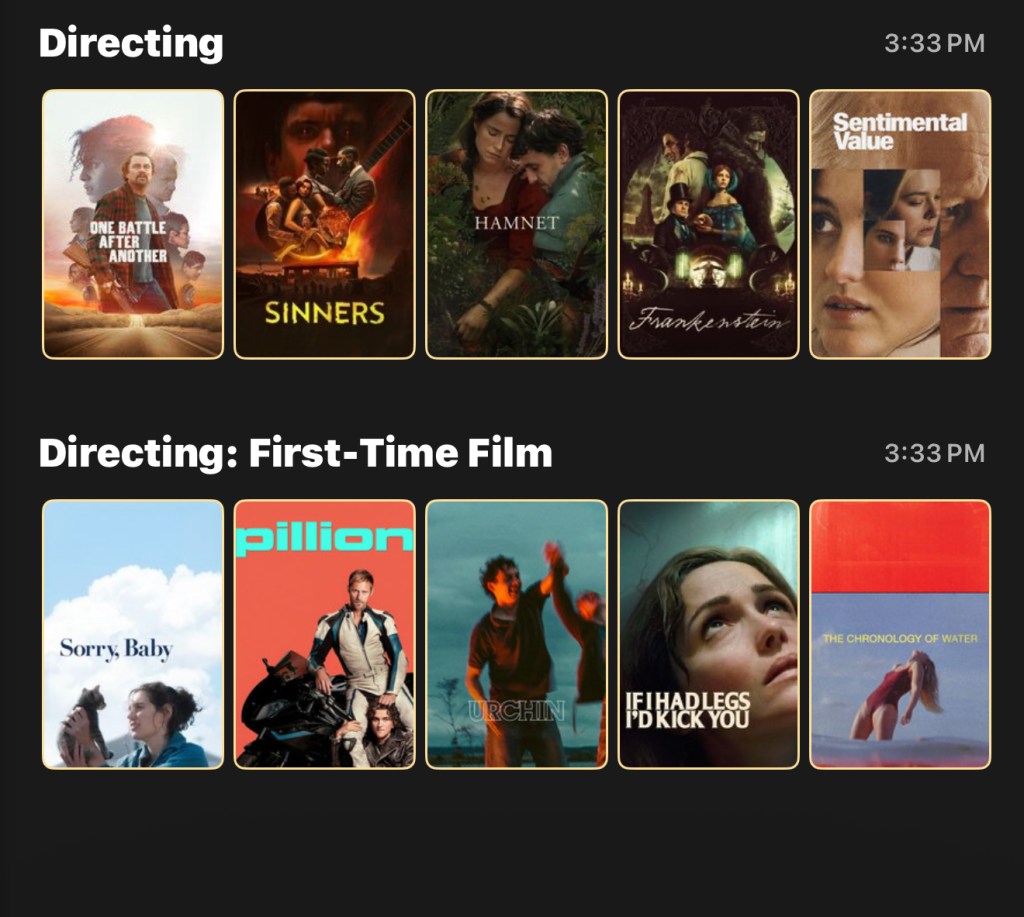This screenshot has height=917, width=1024.
Task: Select the Sinners movie poster
Action: click(325, 224)
